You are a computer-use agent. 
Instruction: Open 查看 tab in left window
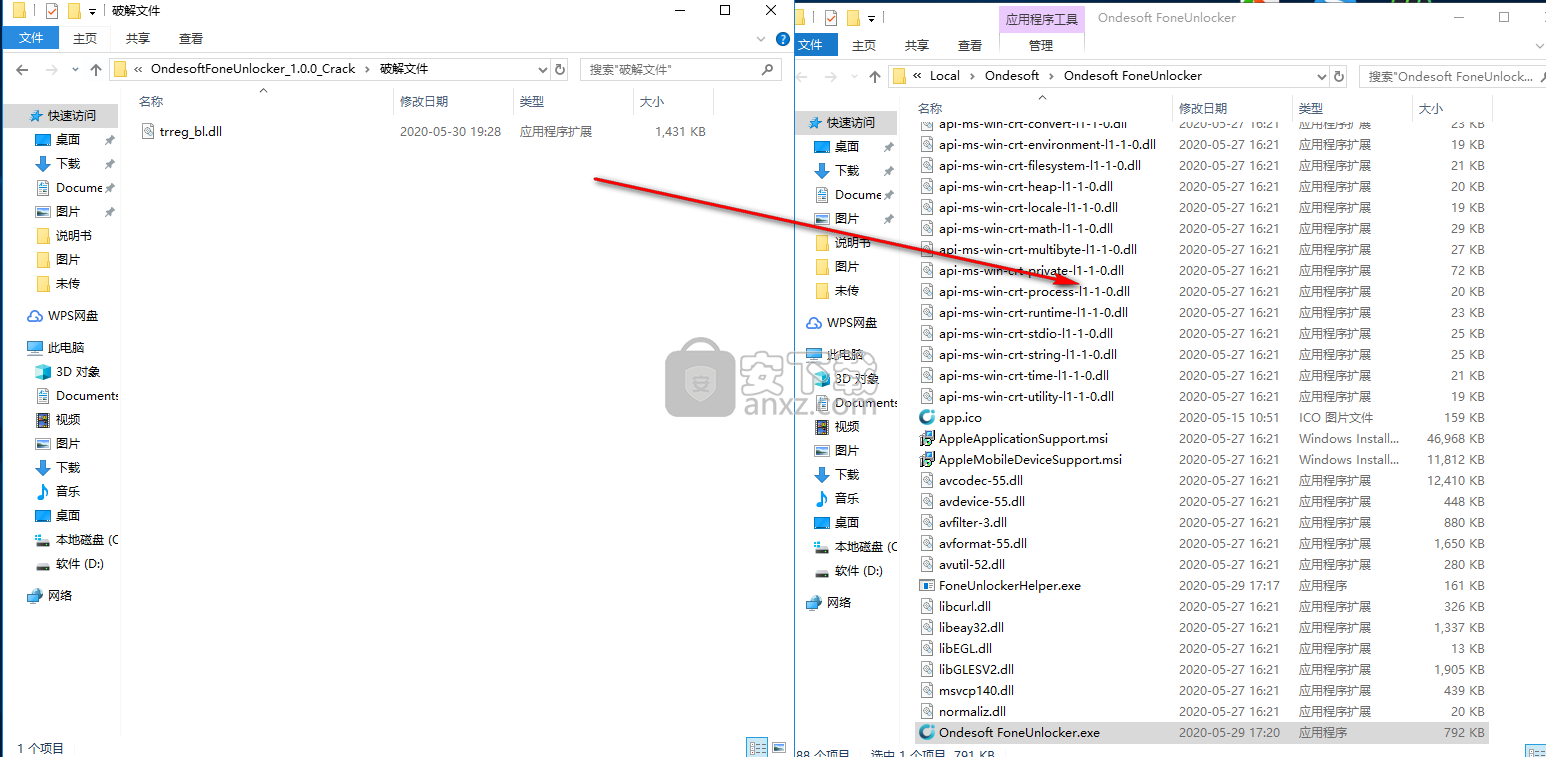(191, 38)
